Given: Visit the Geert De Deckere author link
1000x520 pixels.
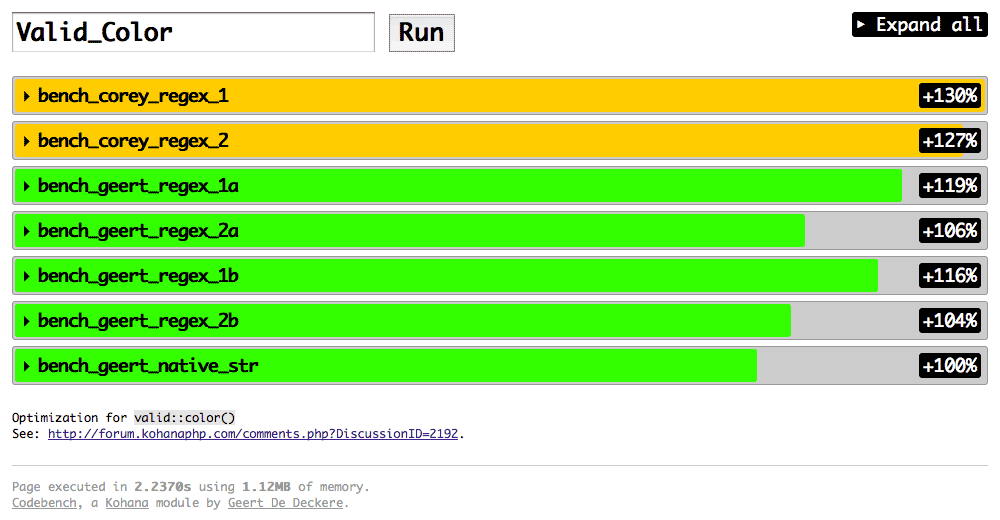Looking at the screenshot, I should tap(287, 503).
